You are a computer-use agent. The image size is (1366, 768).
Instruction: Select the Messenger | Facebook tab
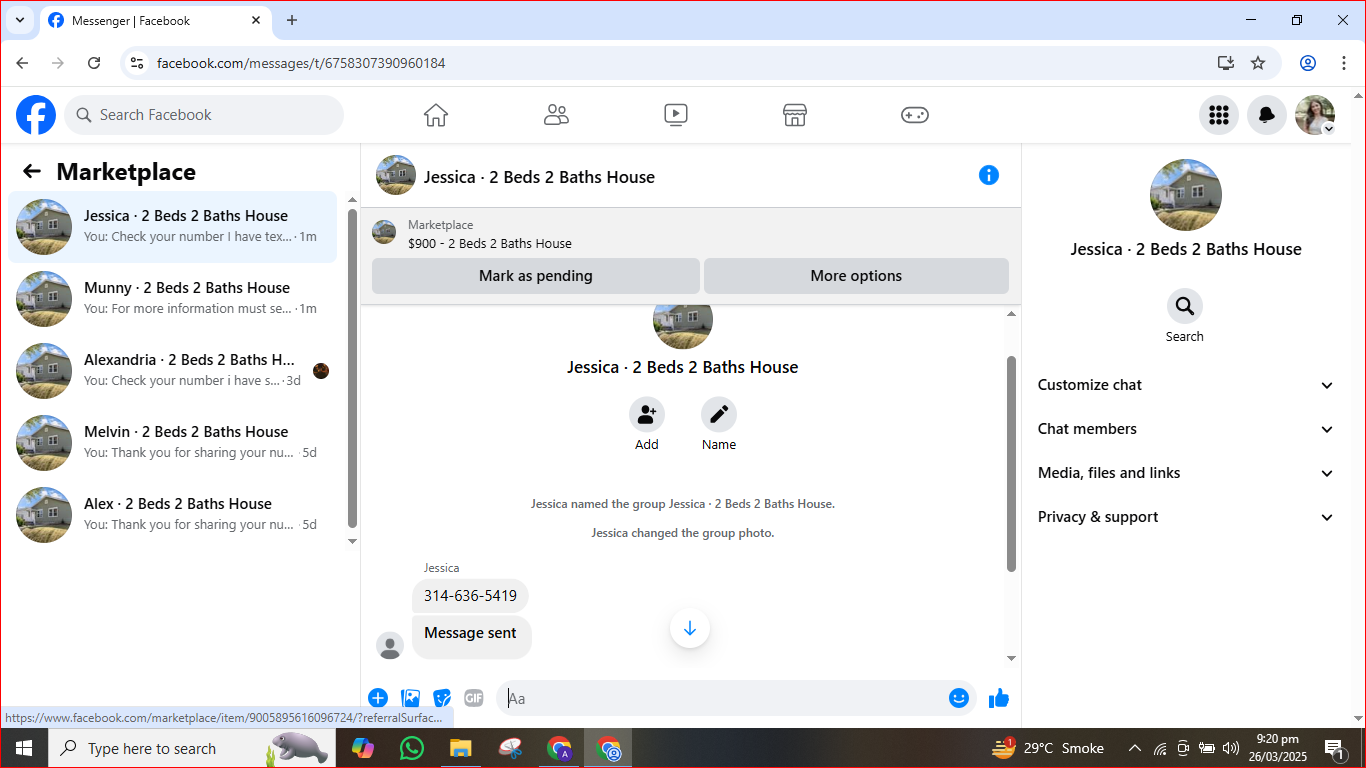click(155, 20)
